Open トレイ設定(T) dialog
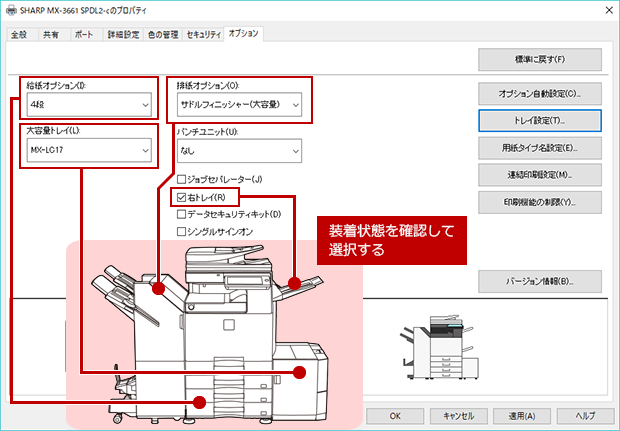620x431 pixels. [x=540, y=121]
